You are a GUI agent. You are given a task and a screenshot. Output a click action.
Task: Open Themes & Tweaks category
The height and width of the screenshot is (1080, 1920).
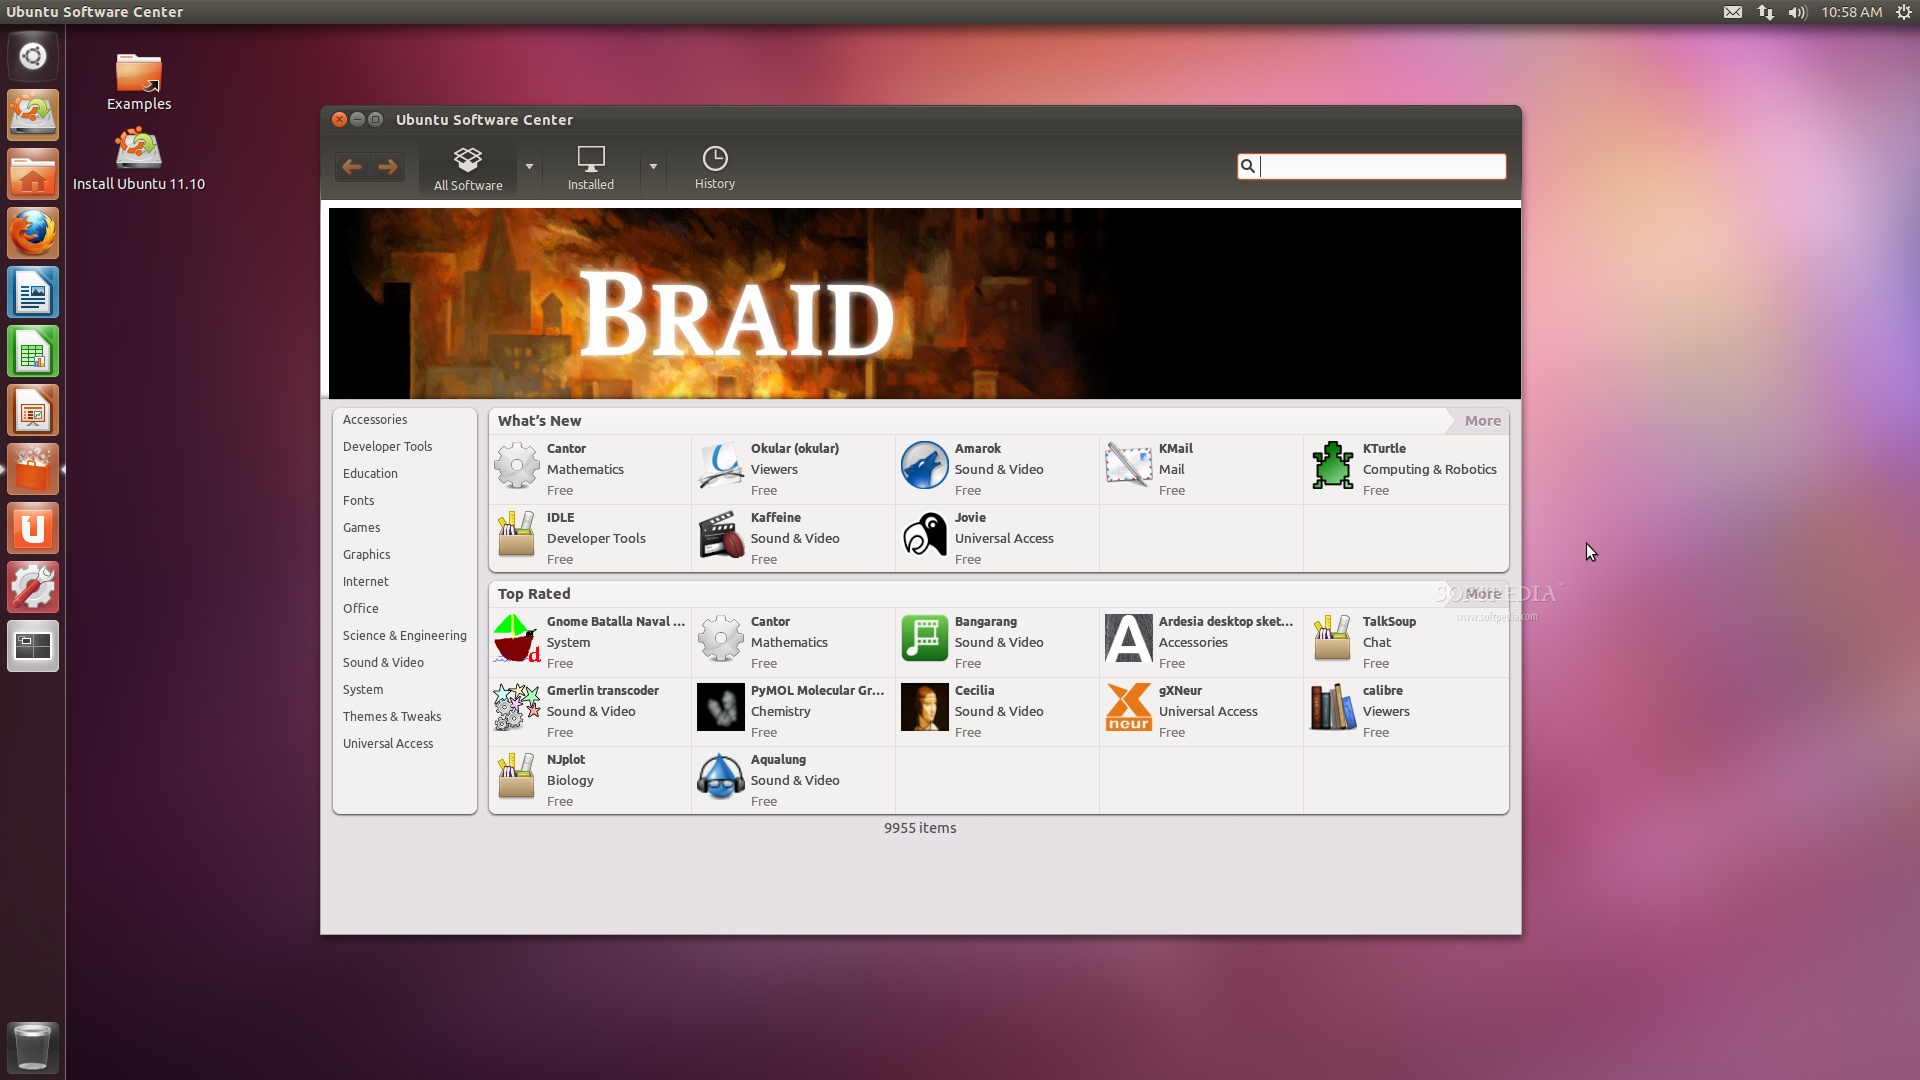coord(391,717)
